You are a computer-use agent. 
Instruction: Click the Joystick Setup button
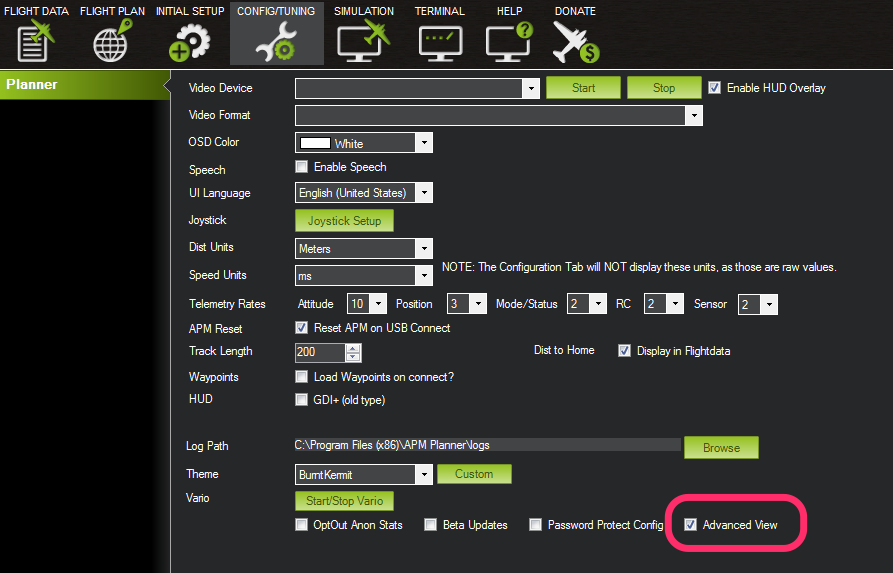[x=343, y=221]
